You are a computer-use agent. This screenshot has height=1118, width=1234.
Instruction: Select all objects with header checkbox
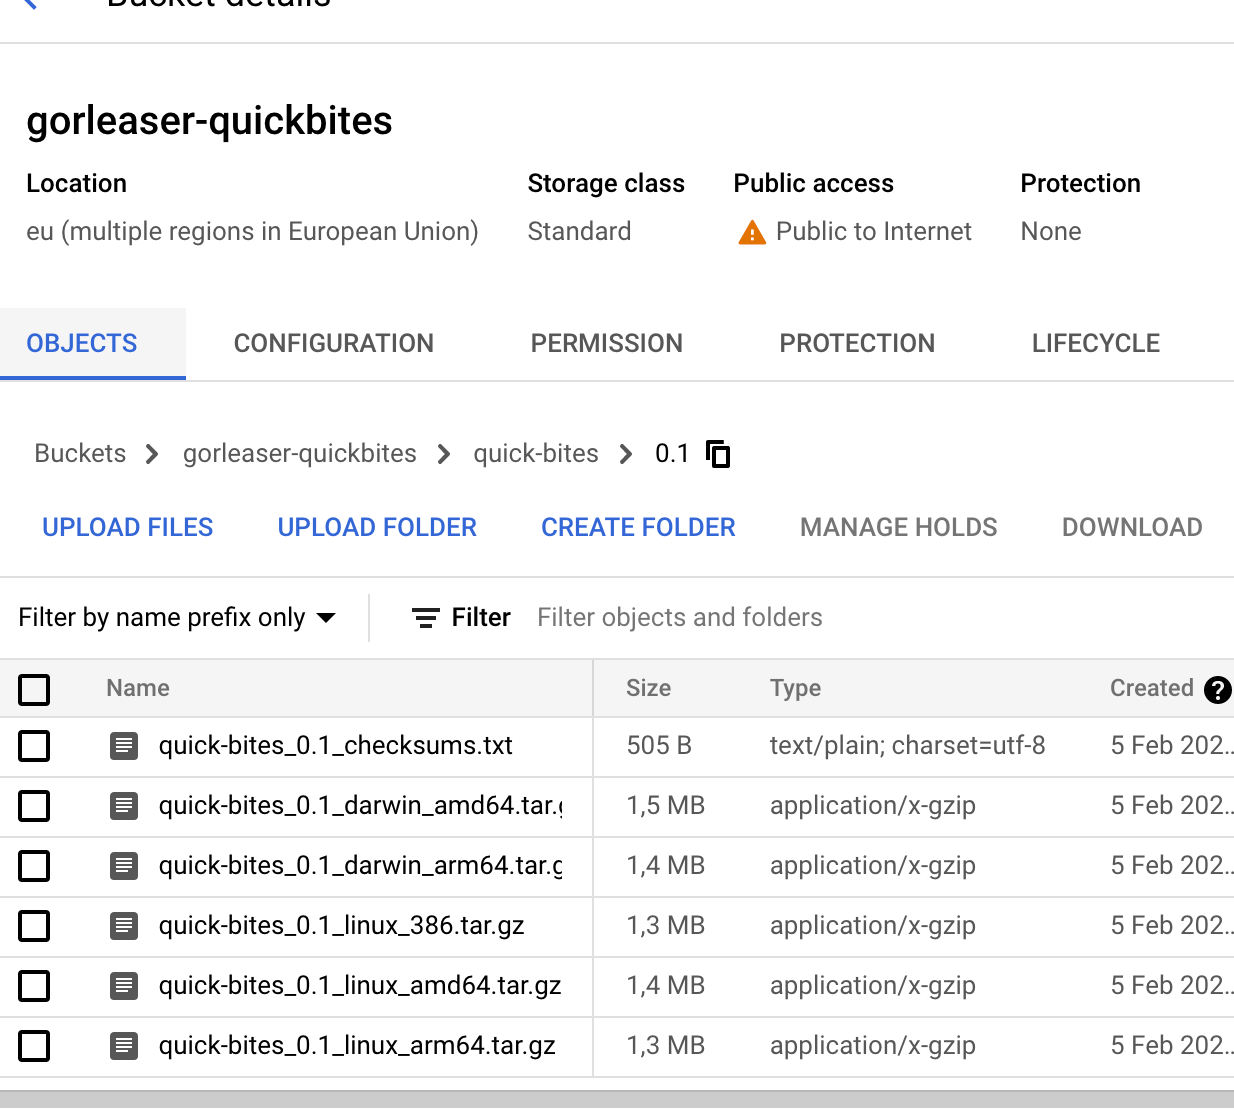[x=34, y=689]
